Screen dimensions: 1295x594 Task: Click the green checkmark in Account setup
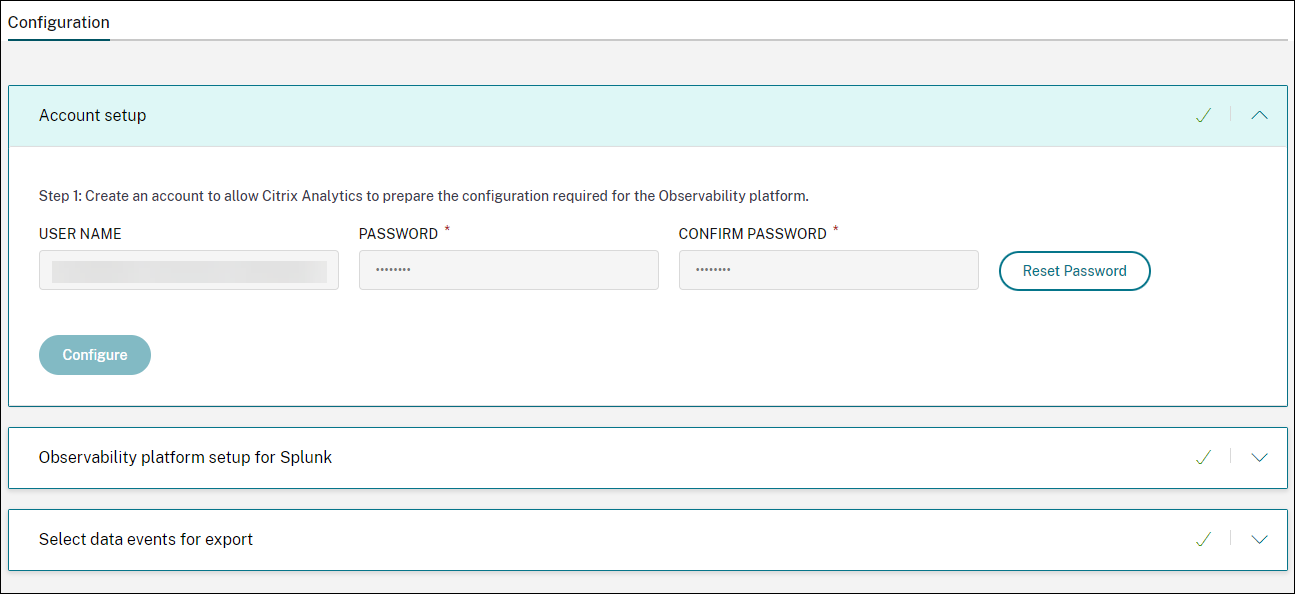click(x=1203, y=116)
